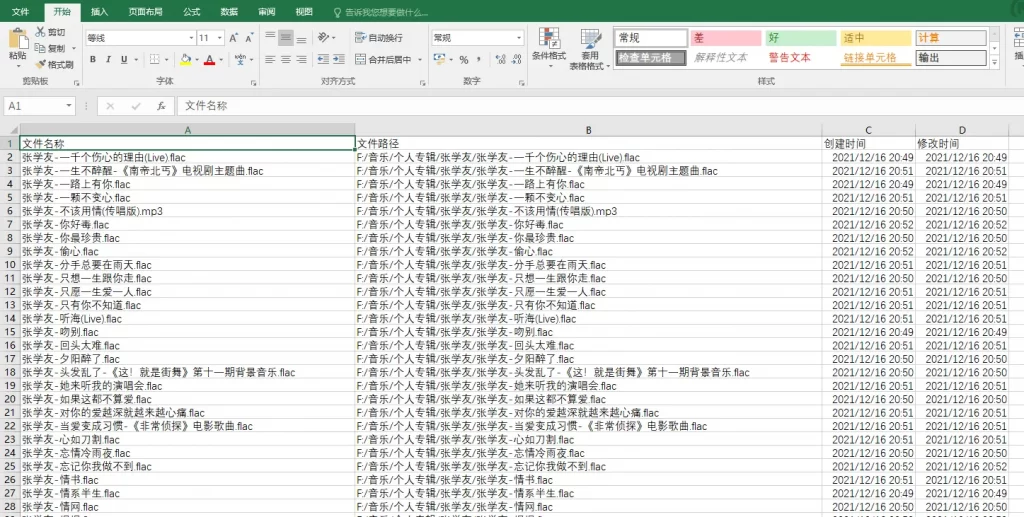Open Conditional Formatting (条件格式)
The height and width of the screenshot is (517, 1024).
point(549,46)
